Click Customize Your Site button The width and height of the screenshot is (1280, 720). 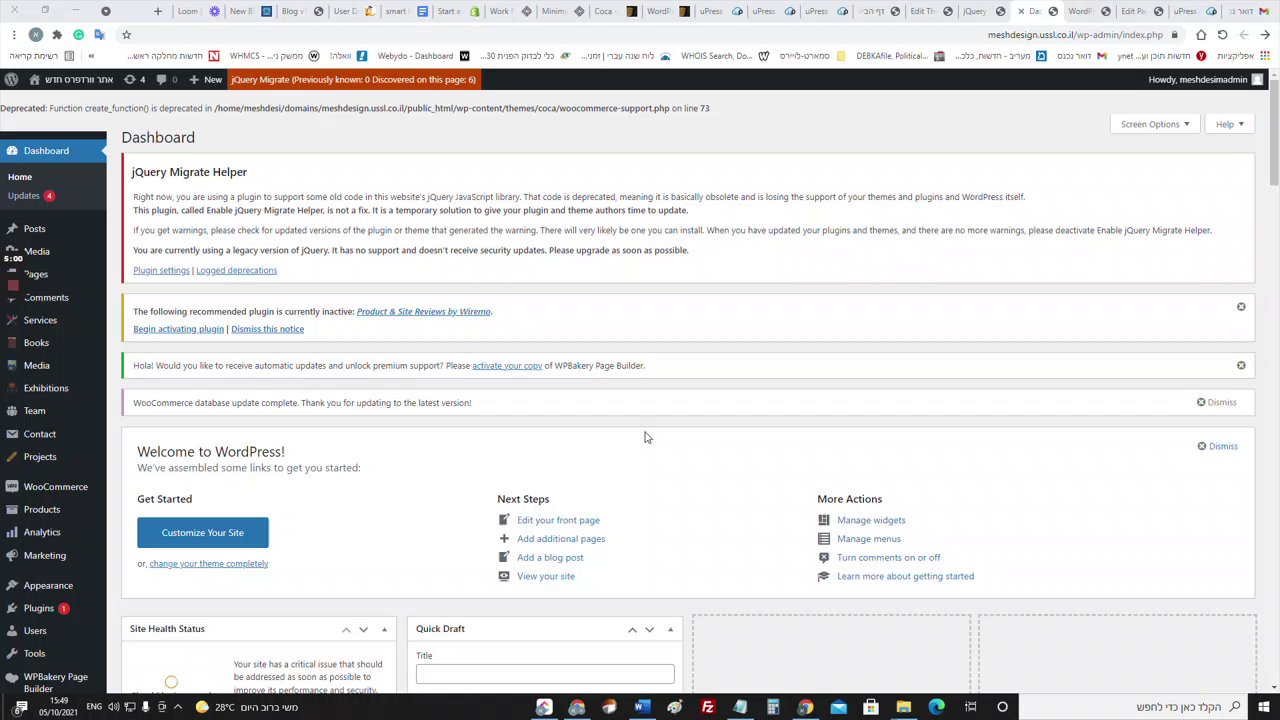coord(203,533)
